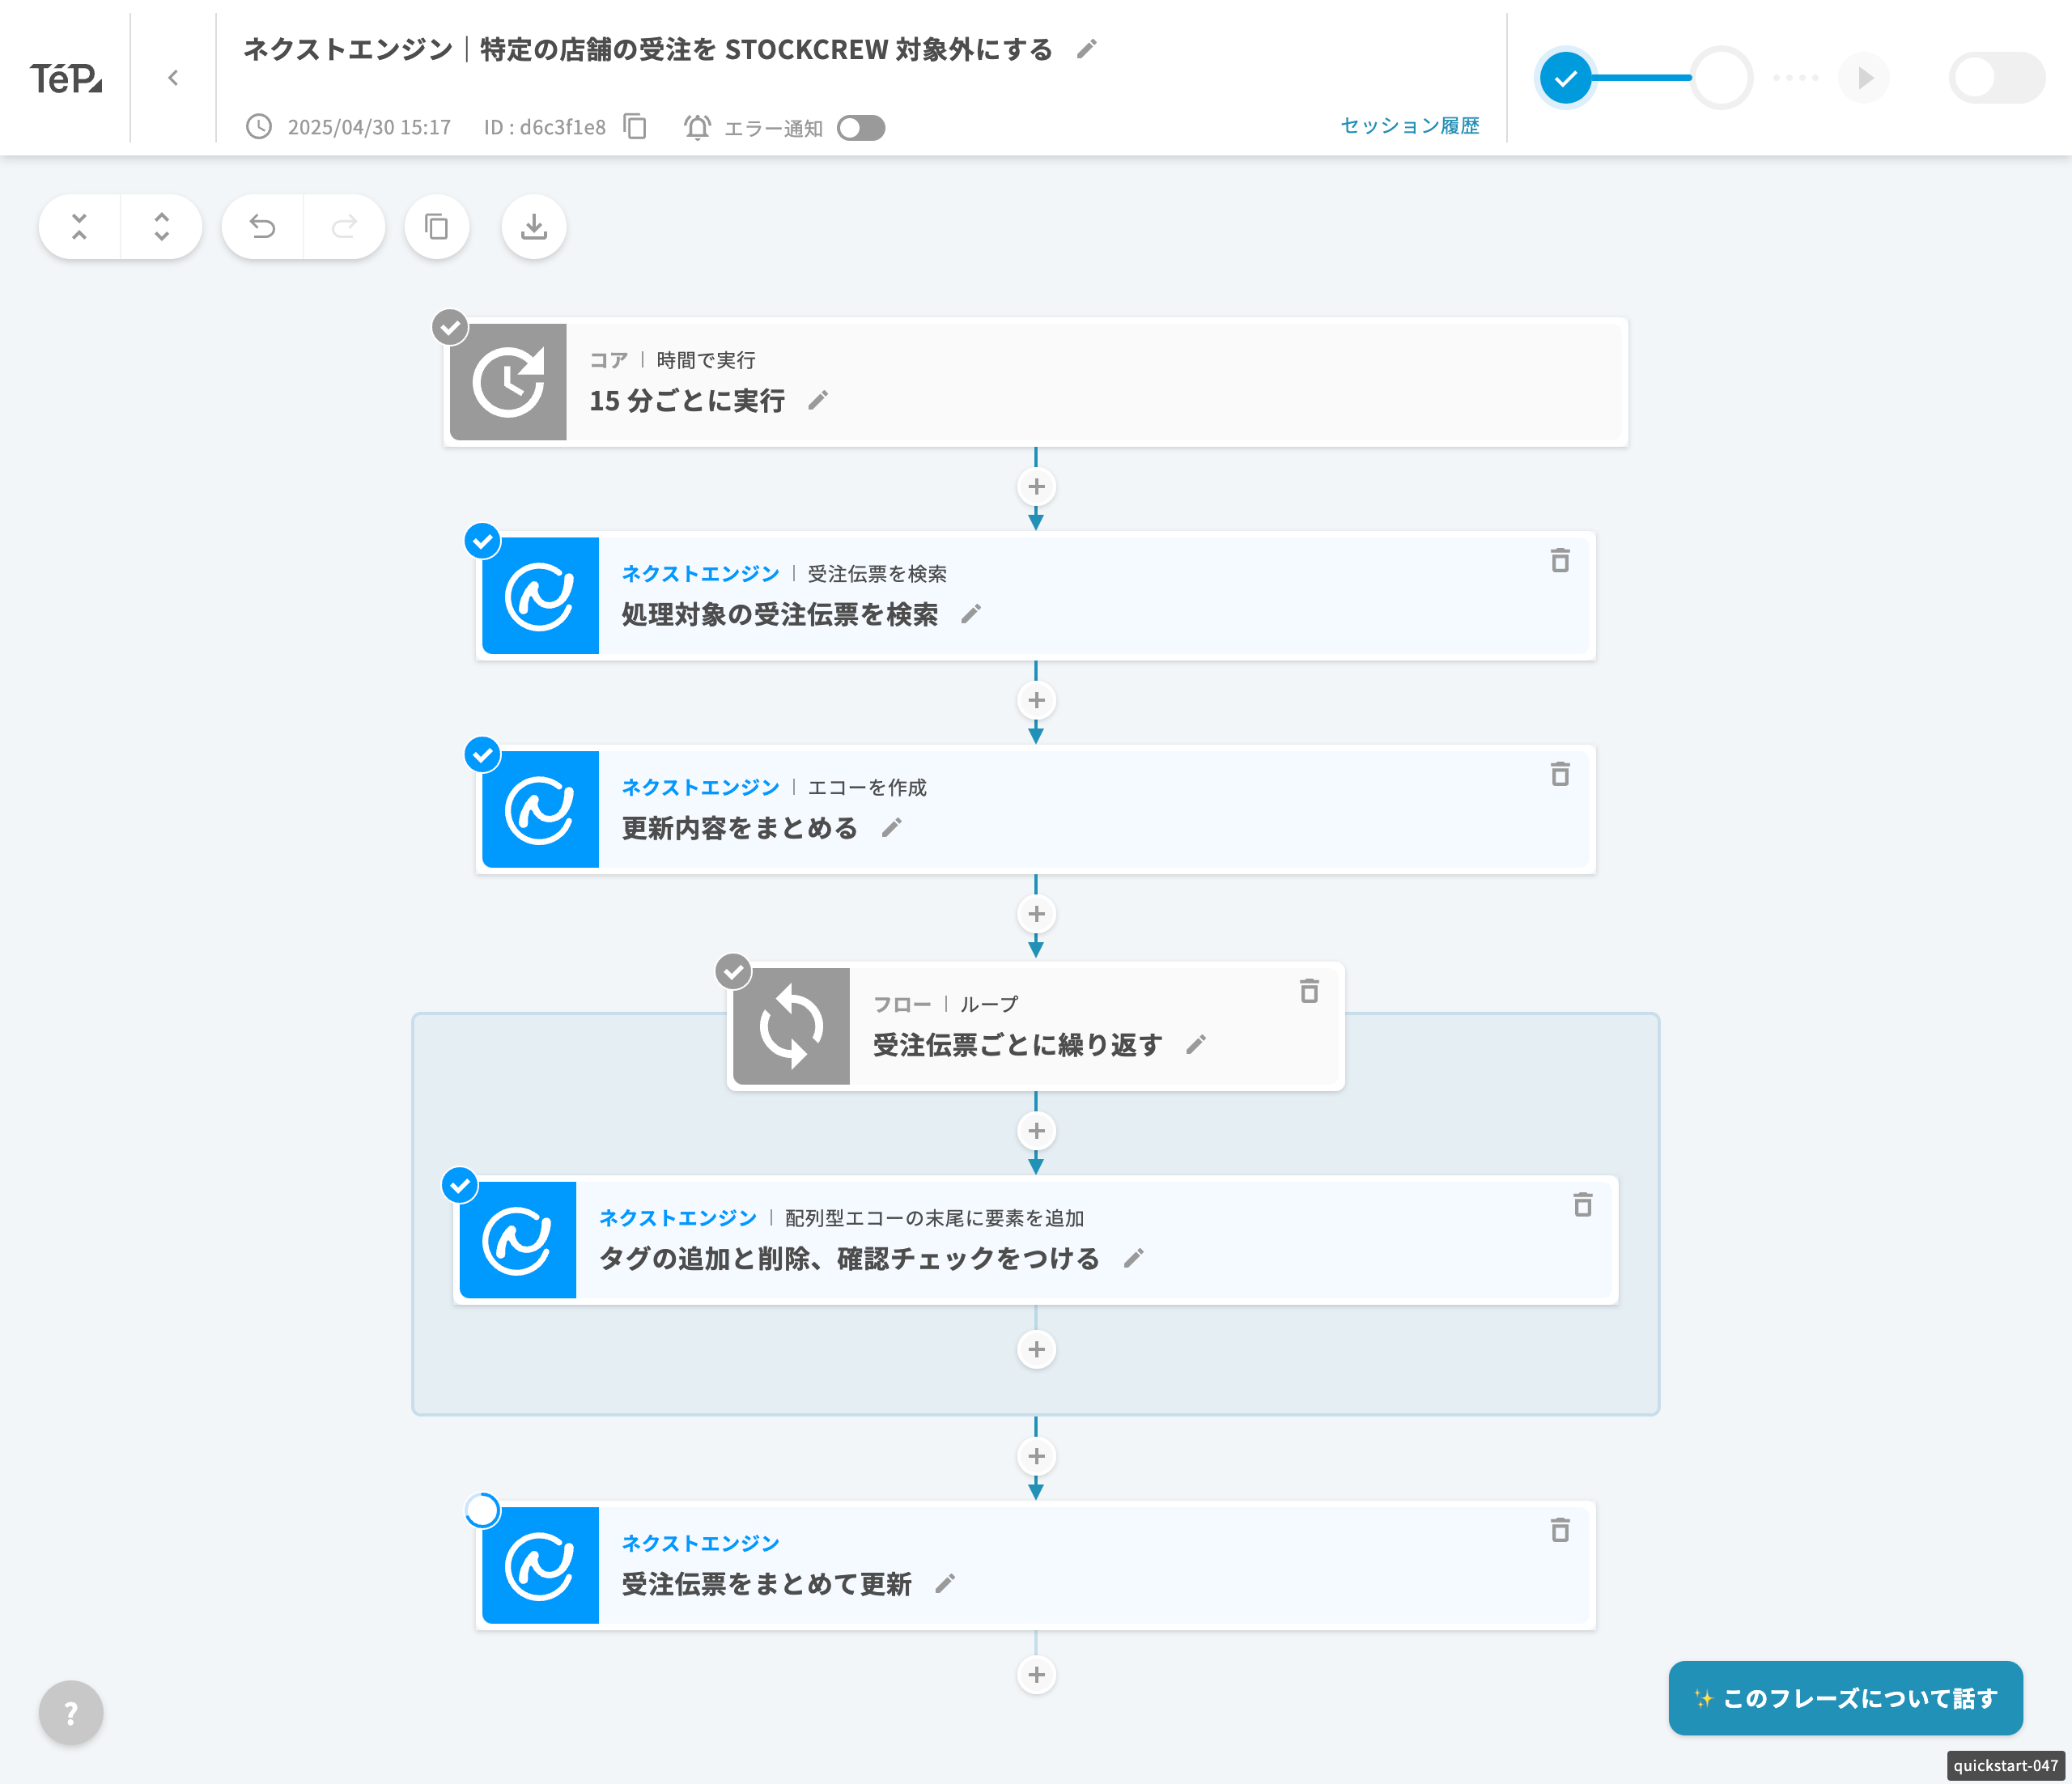Rename タグの追加と削除、確認チェックをつける step
Screen dimensions: 2072x1784
pos(1133,1259)
